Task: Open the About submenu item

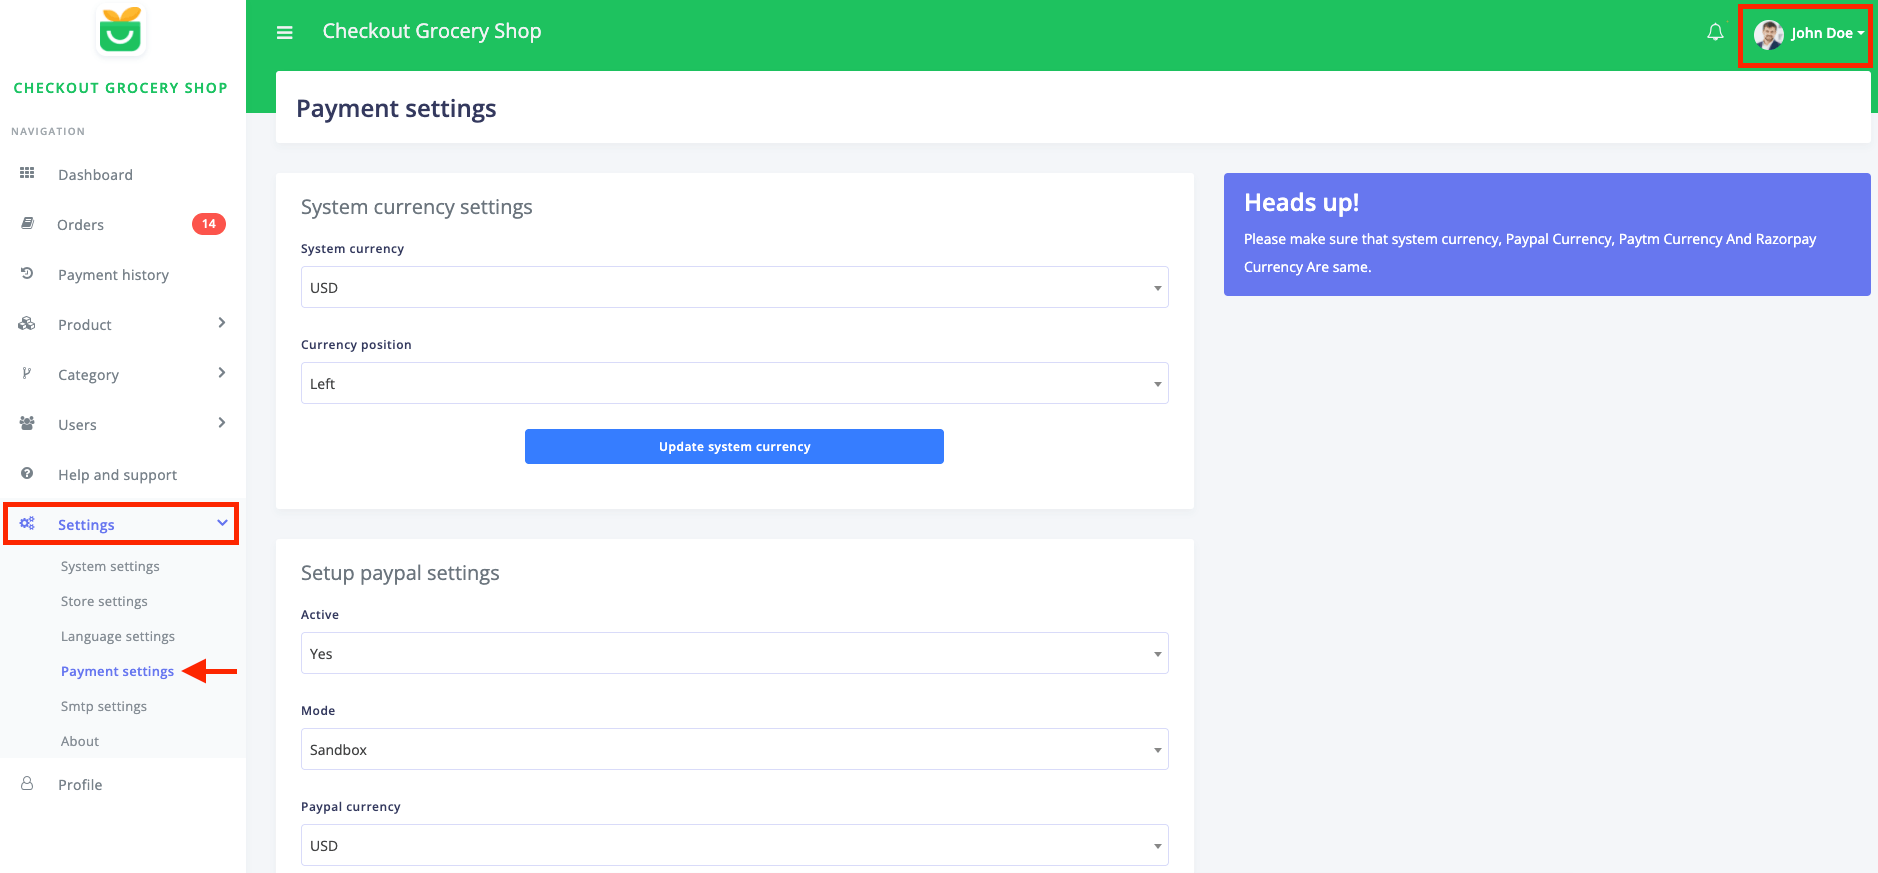Action: pos(80,741)
